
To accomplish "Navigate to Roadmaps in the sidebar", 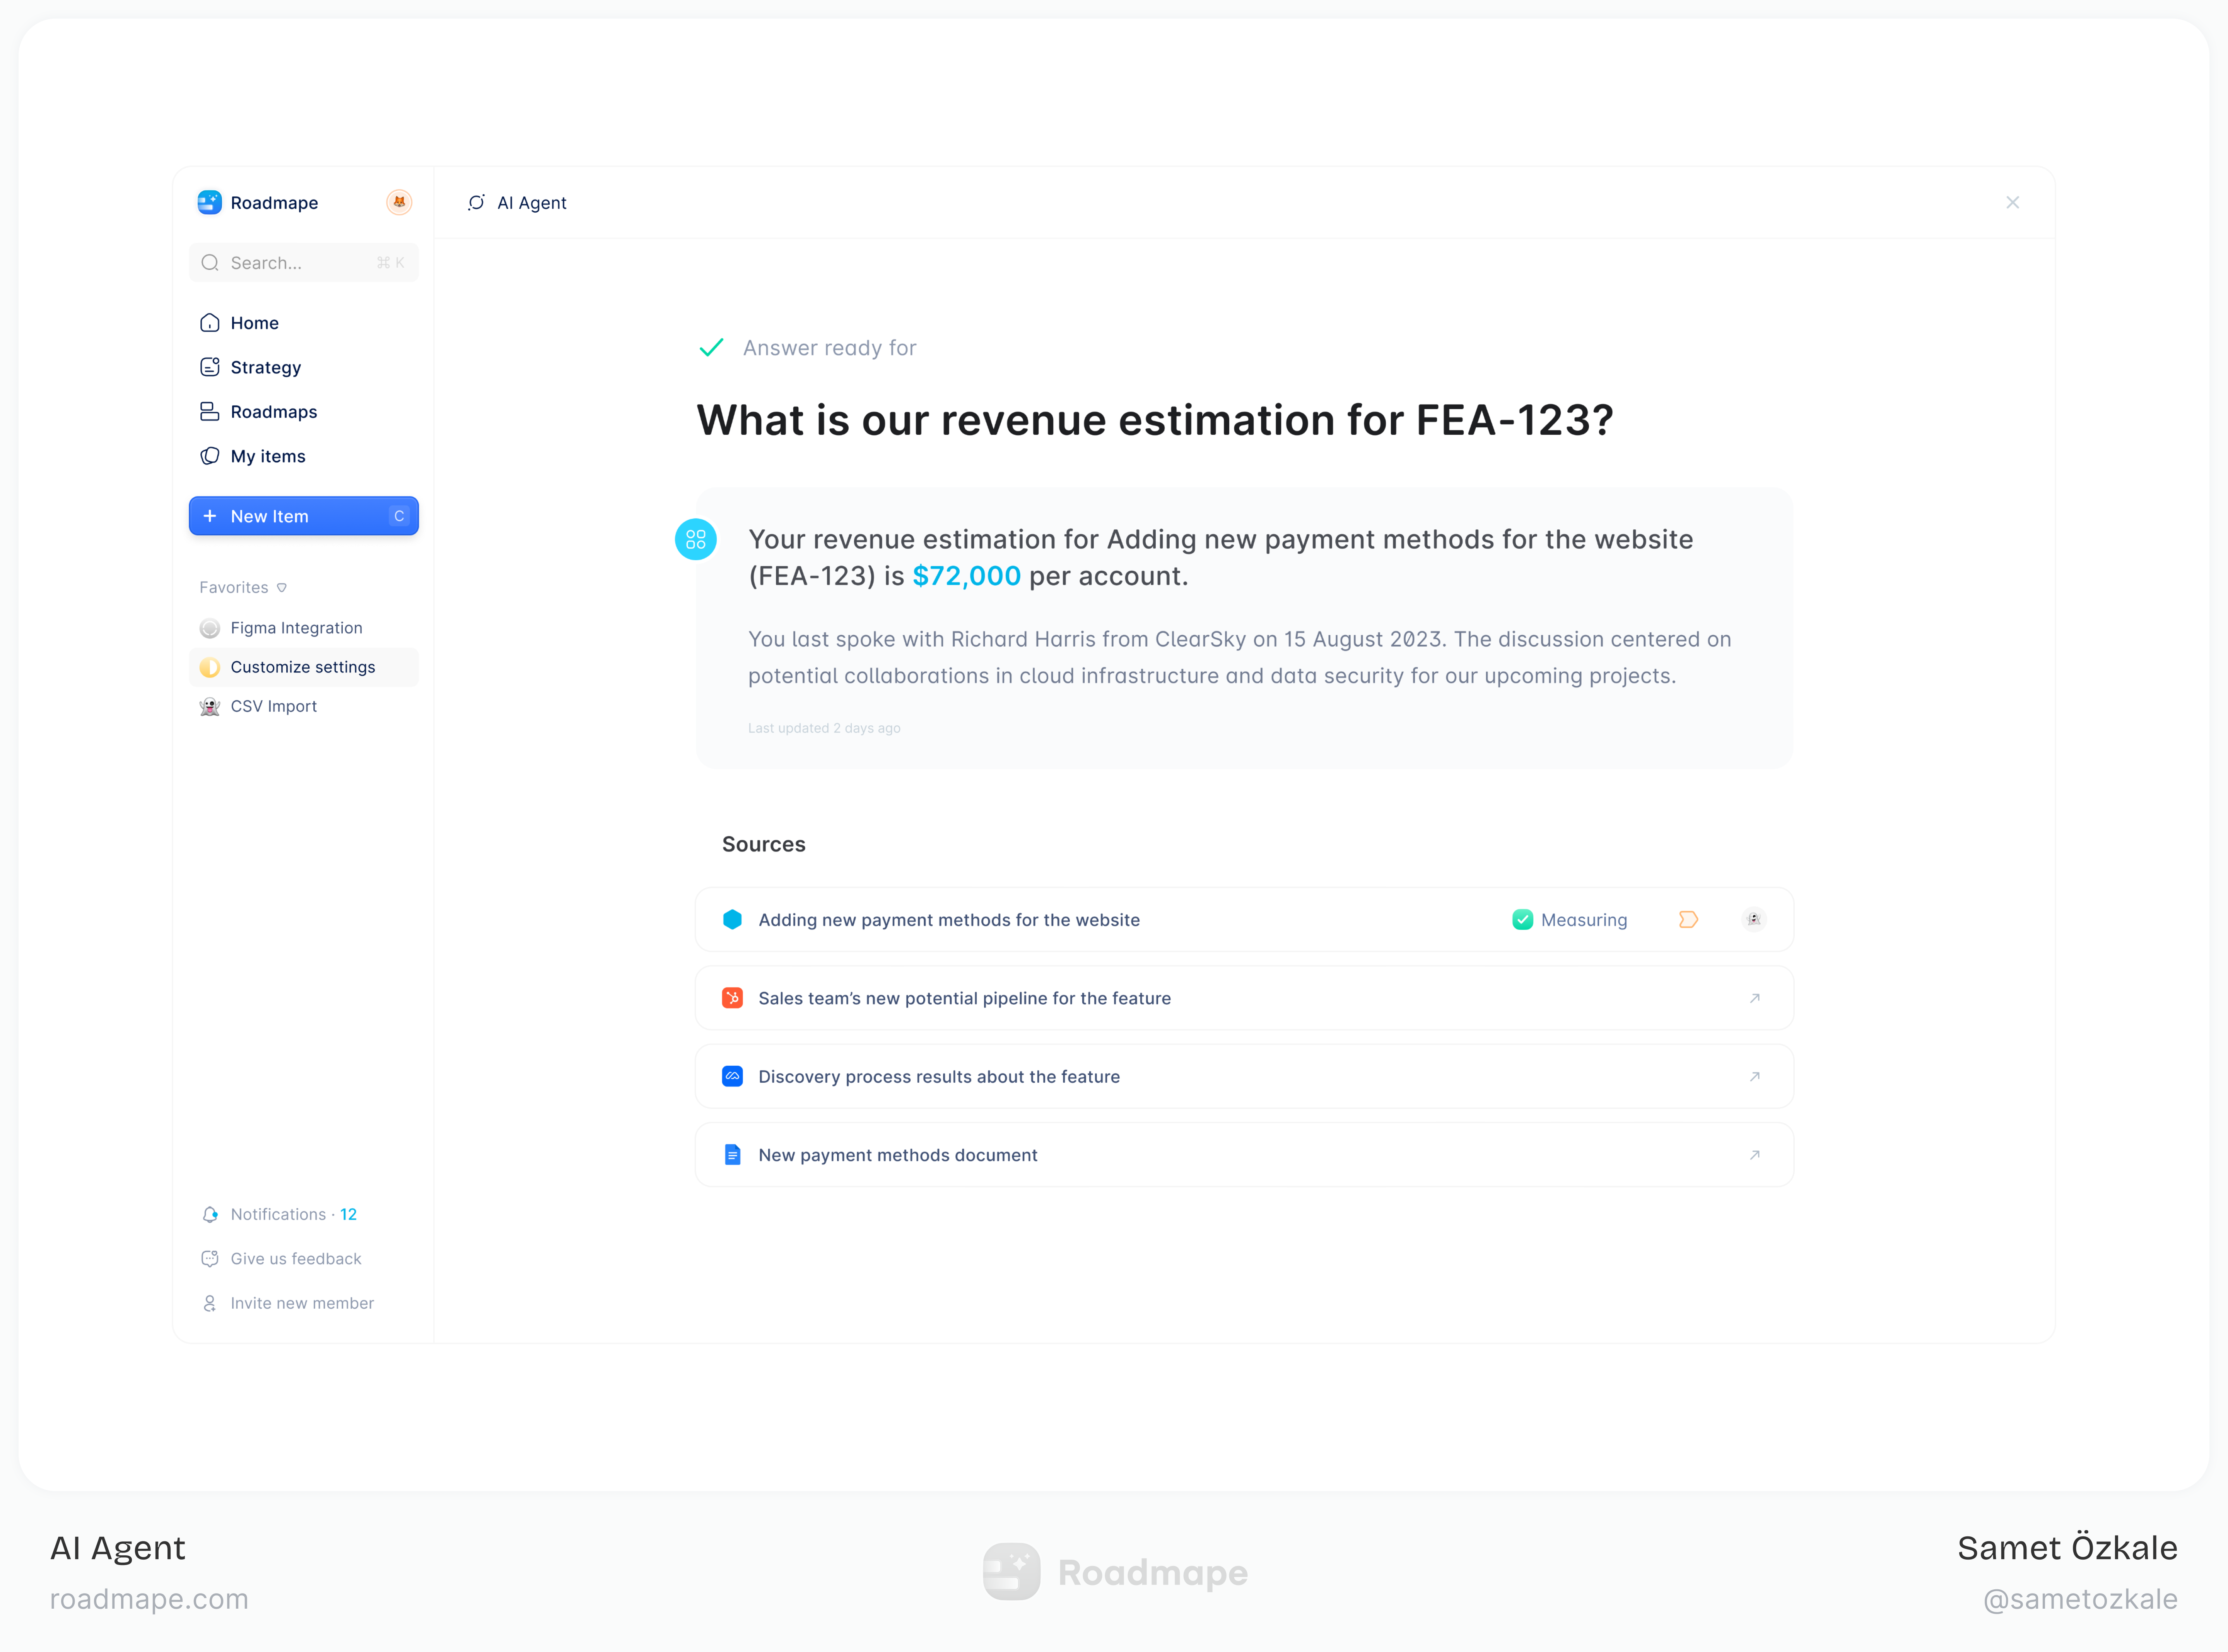I will click(x=273, y=412).
